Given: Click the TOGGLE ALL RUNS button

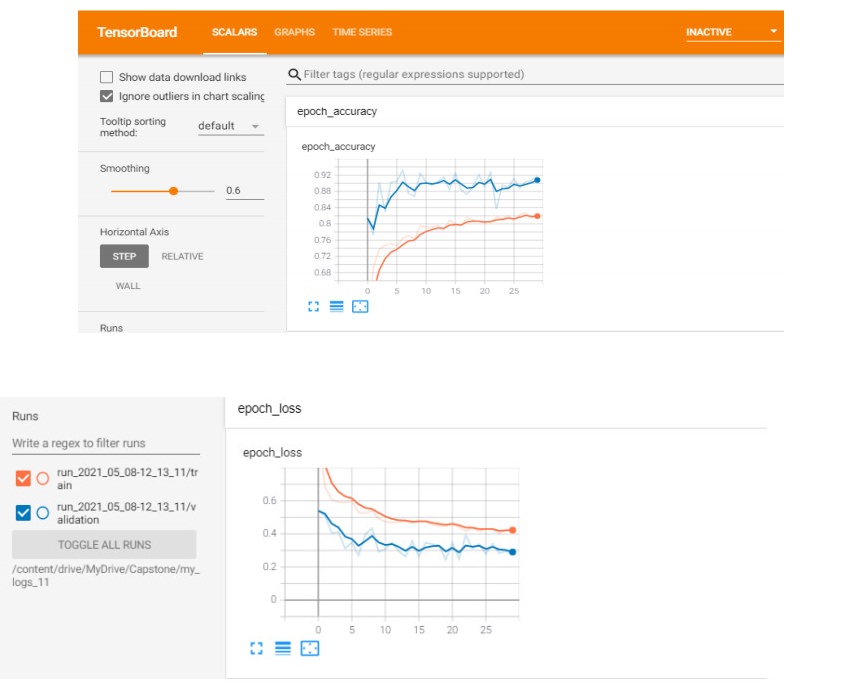Looking at the screenshot, I should [x=104, y=545].
